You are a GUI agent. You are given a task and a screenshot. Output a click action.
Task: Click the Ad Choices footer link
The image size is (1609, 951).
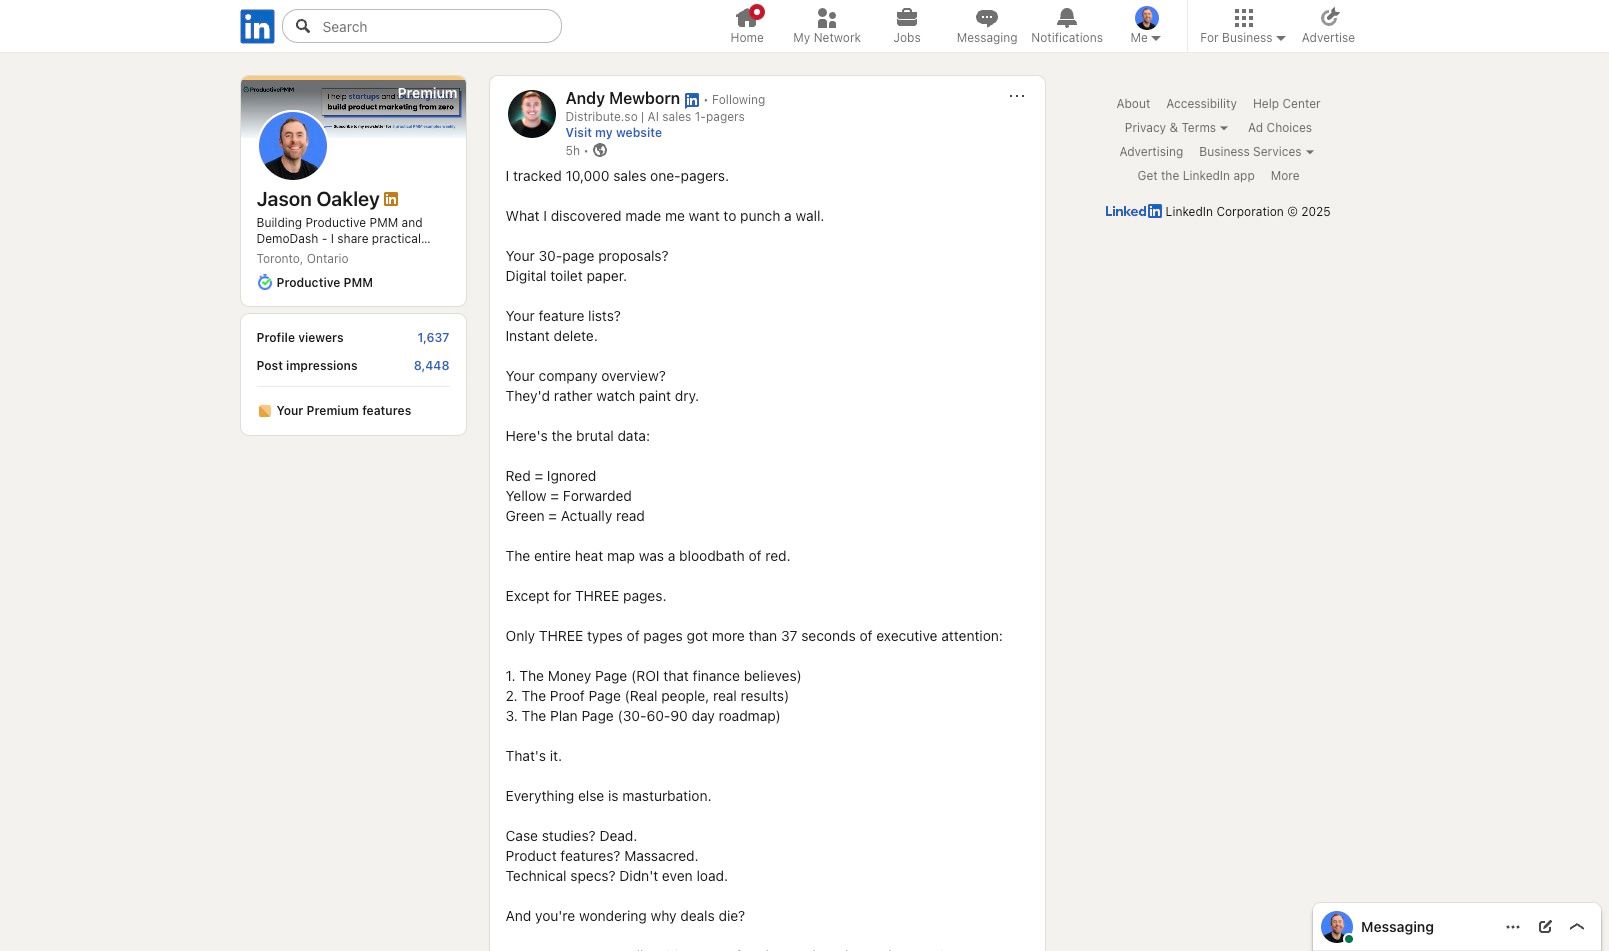coord(1280,128)
